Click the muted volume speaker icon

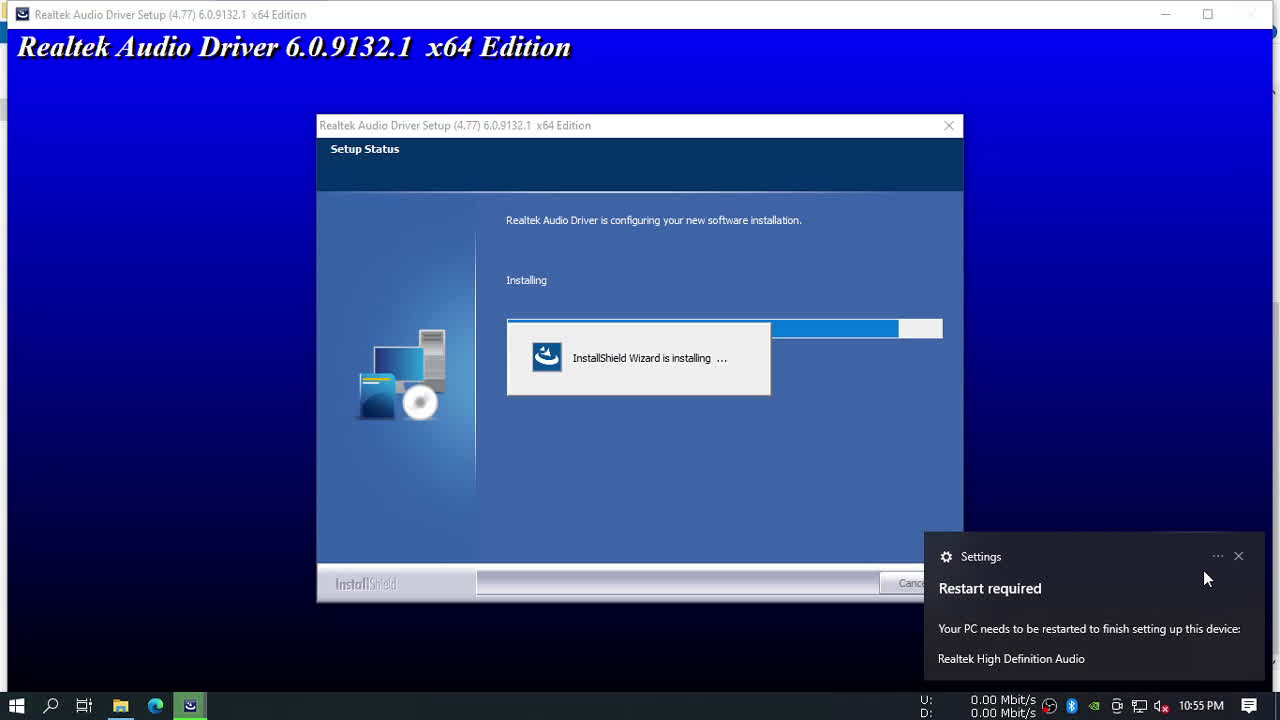tap(1161, 706)
